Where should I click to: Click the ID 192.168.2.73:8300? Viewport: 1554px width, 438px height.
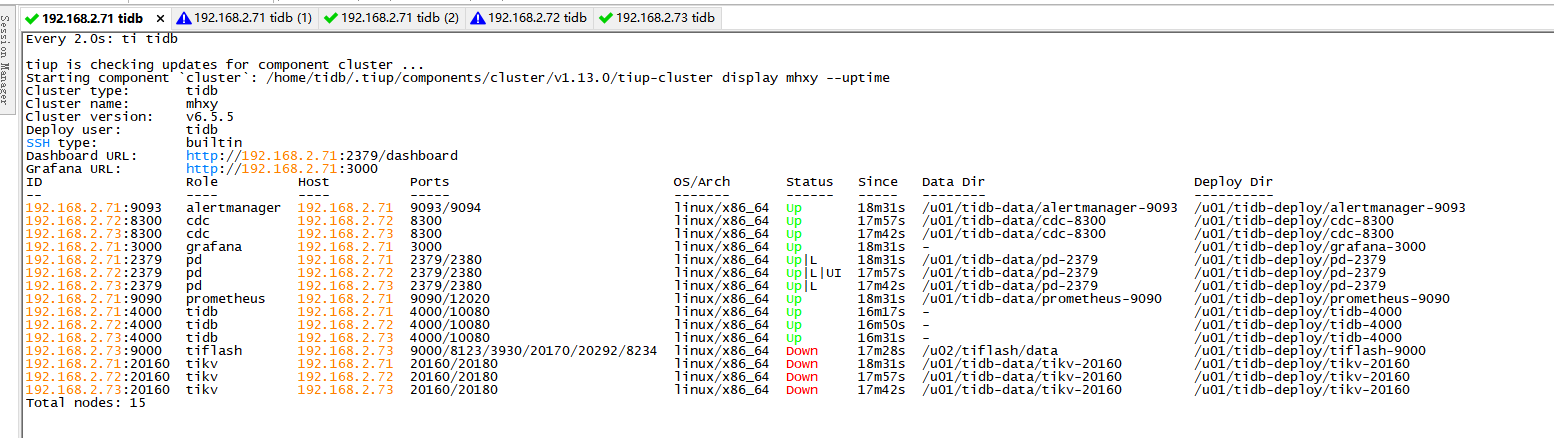[94, 234]
